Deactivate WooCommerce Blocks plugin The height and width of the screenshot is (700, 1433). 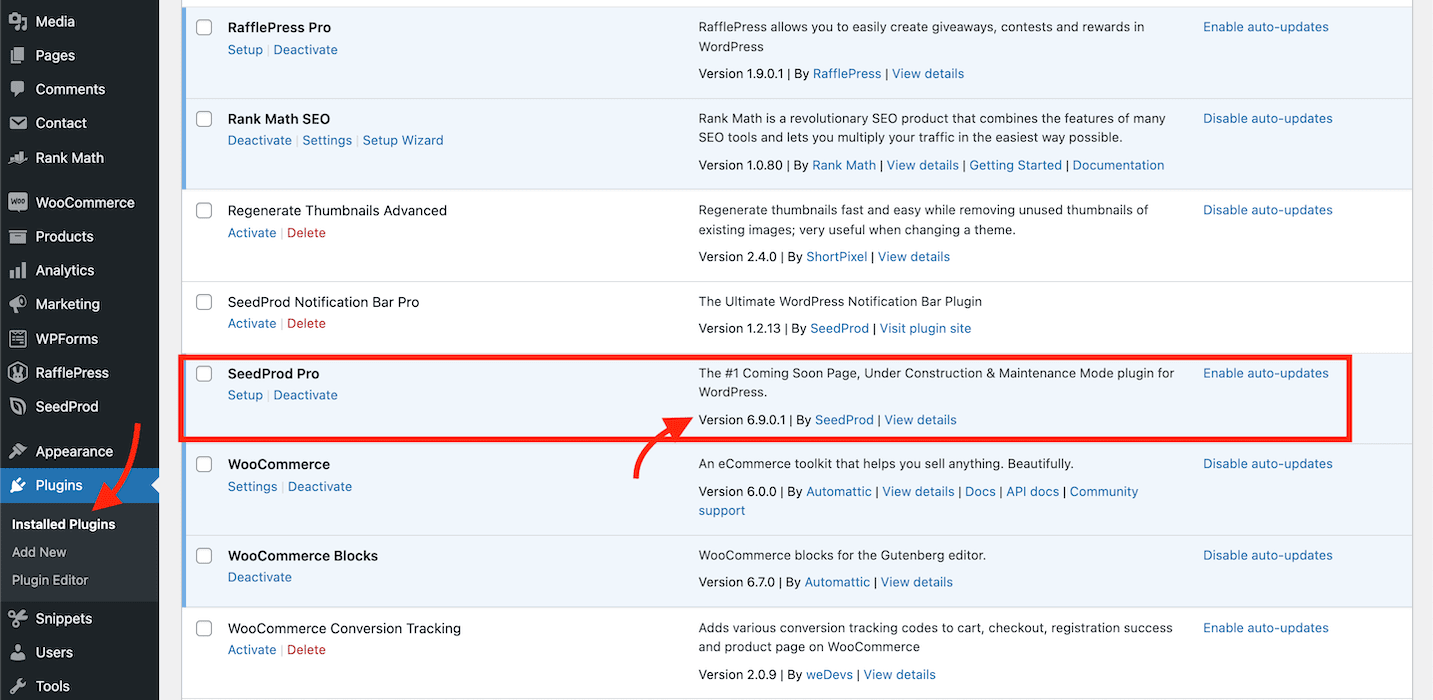260,578
